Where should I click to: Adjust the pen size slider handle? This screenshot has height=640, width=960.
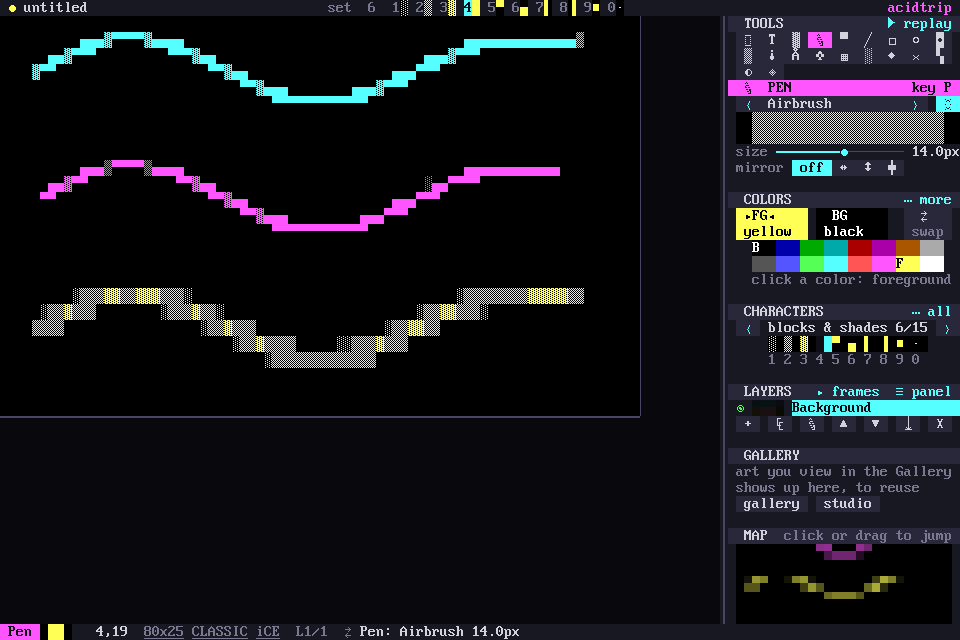pos(844,152)
